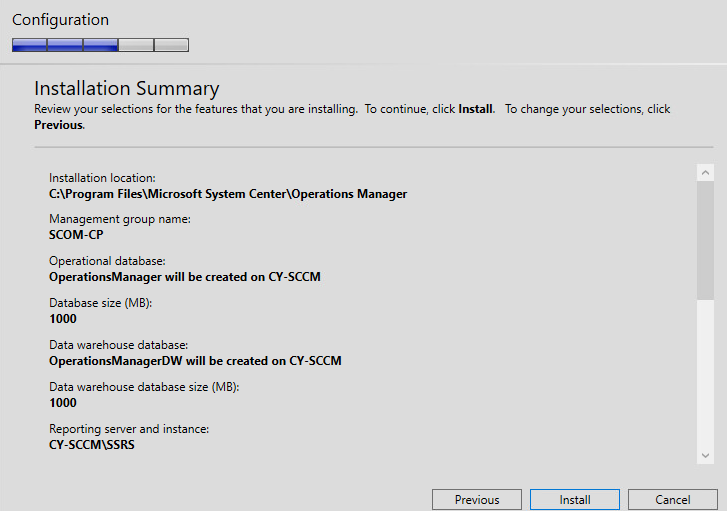Click the Configuration title text
Viewport: 727px width, 511px height.
point(60,19)
